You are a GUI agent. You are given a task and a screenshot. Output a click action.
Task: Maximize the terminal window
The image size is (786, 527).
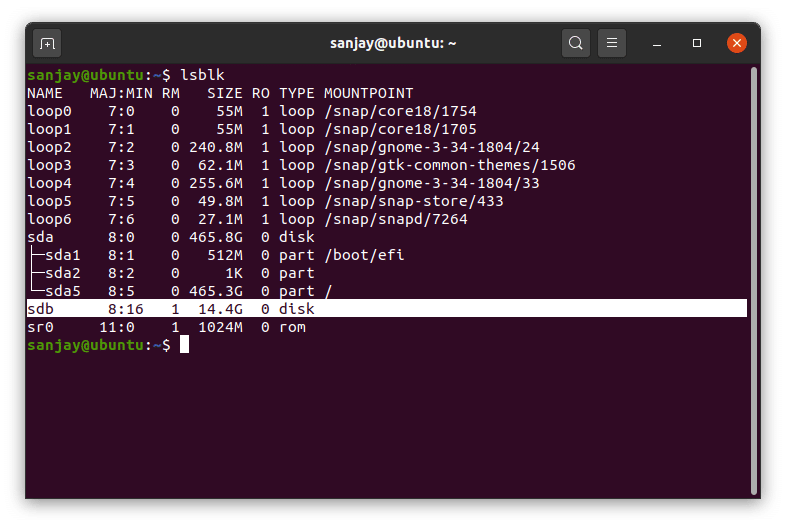[697, 43]
